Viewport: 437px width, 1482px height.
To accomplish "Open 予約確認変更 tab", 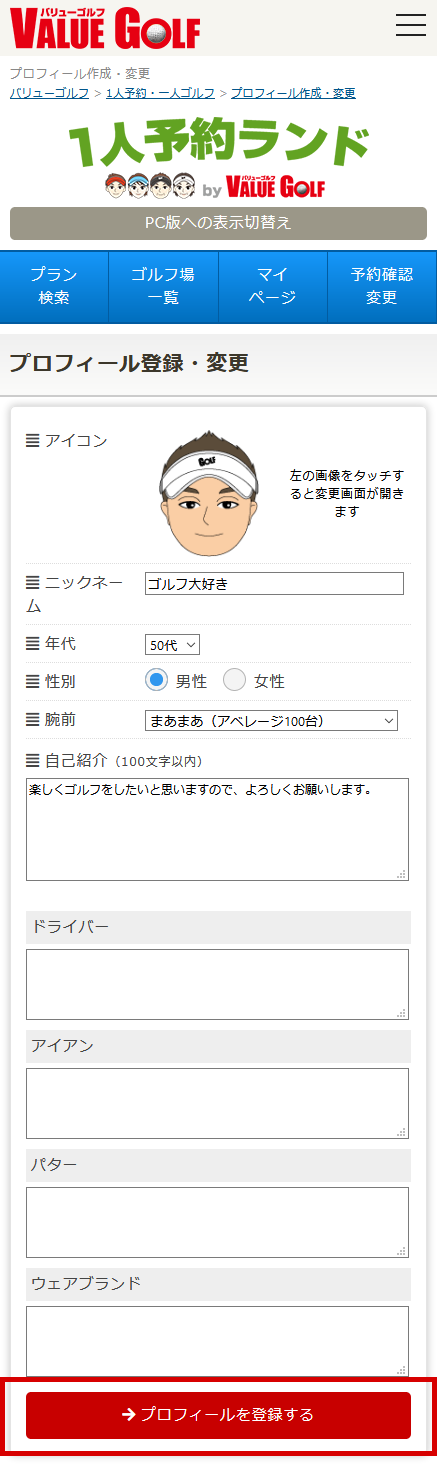I will [382, 286].
